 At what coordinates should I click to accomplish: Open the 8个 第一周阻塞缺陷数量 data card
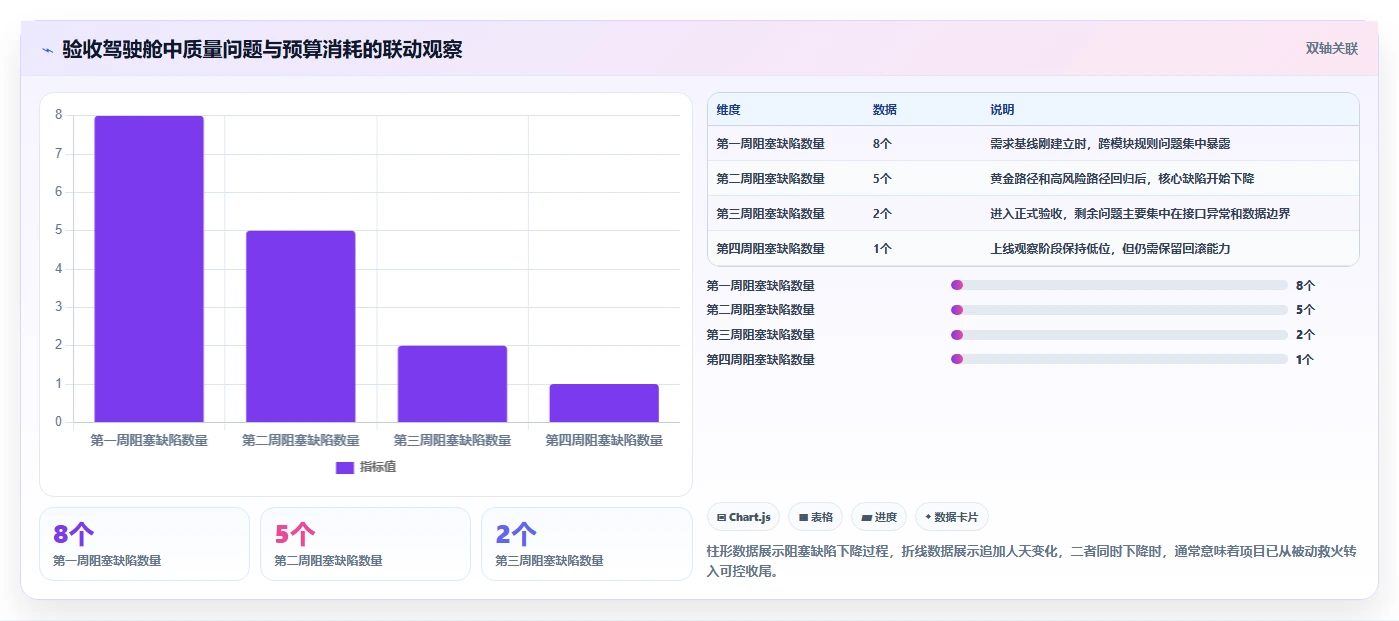pos(144,544)
